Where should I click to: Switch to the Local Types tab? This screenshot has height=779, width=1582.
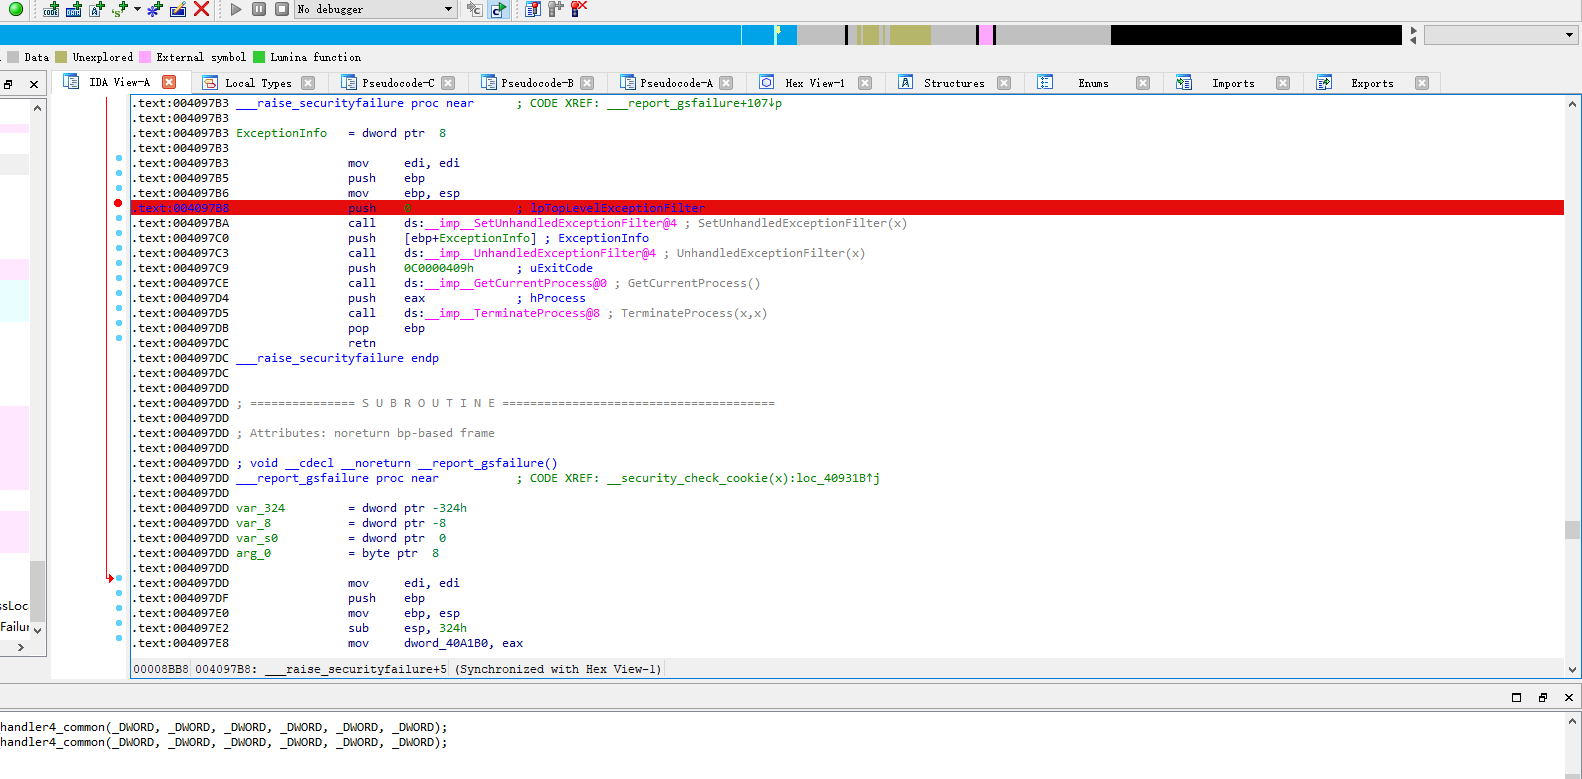coord(258,83)
